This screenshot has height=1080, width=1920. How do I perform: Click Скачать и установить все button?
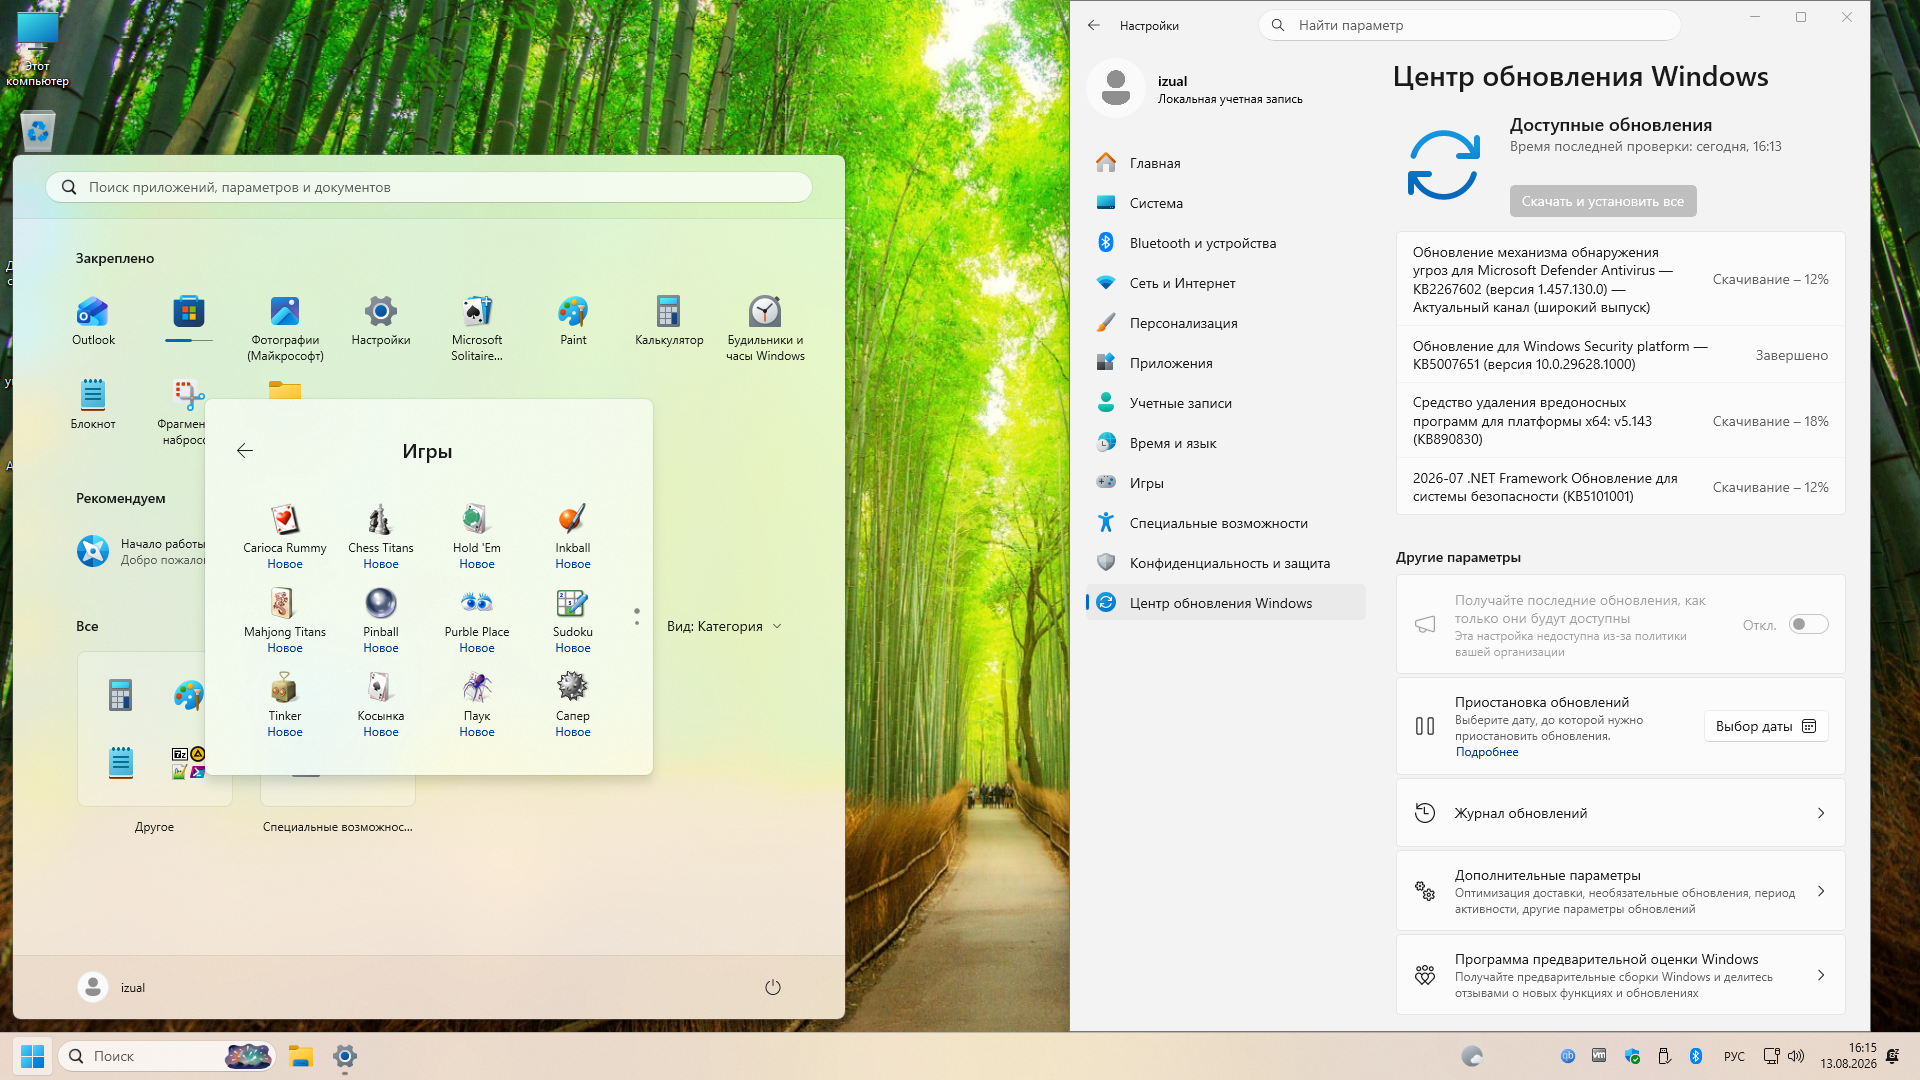click(x=1602, y=202)
